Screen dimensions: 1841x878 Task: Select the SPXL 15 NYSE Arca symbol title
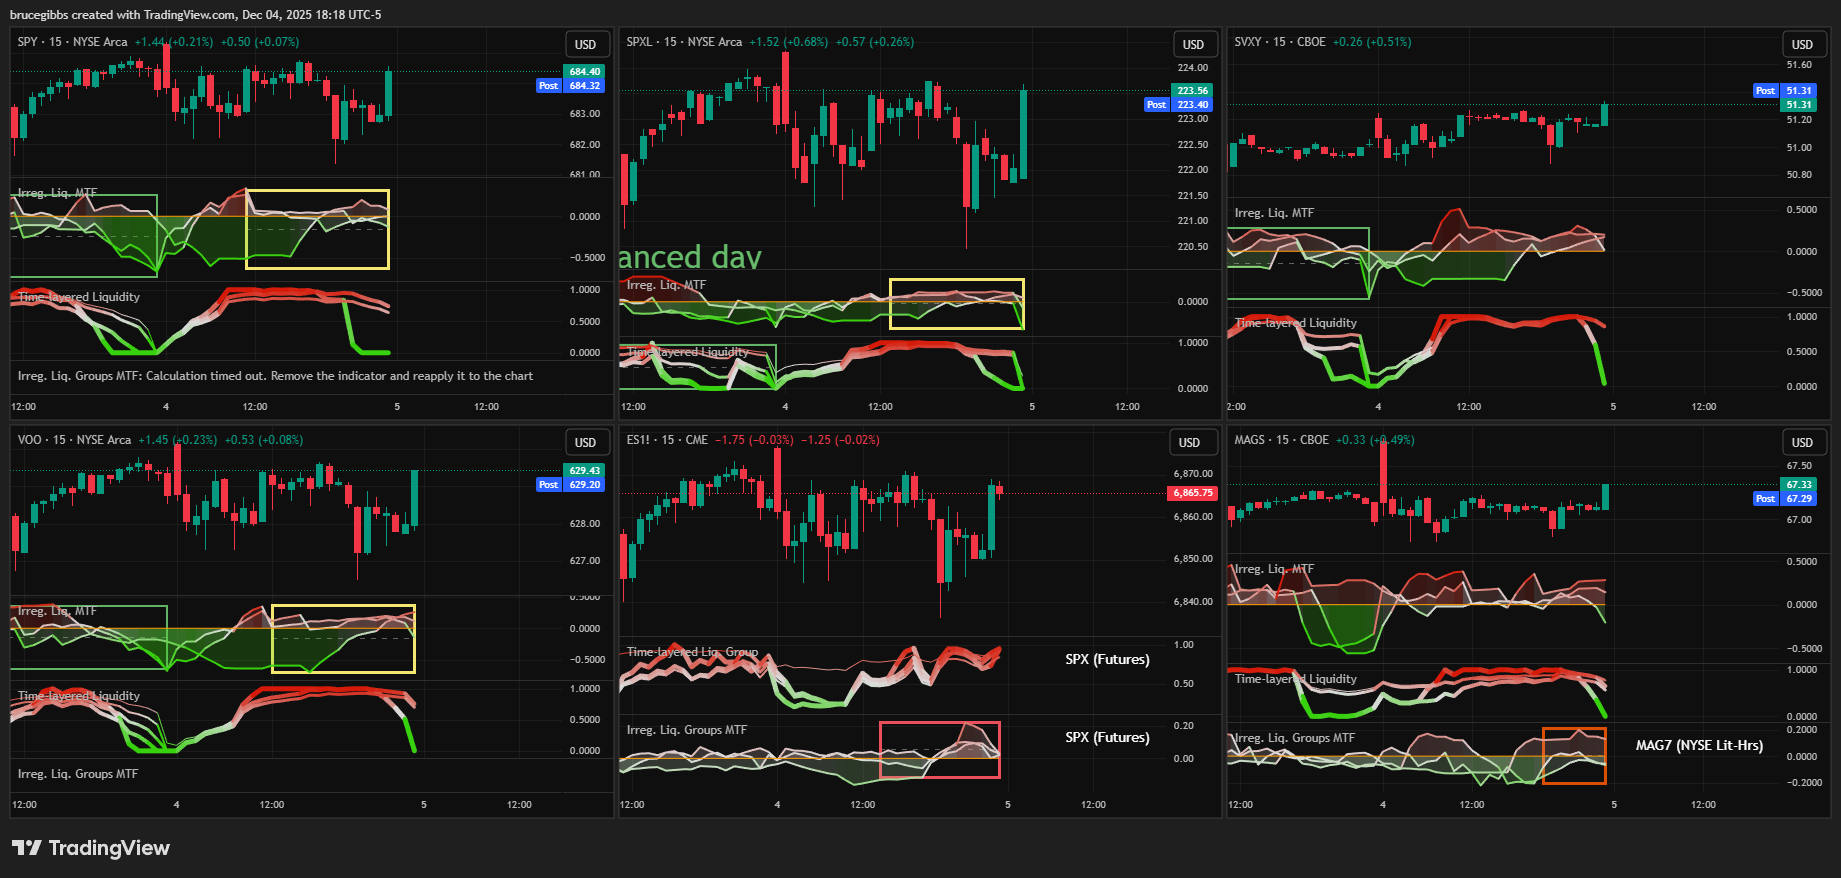coord(684,42)
